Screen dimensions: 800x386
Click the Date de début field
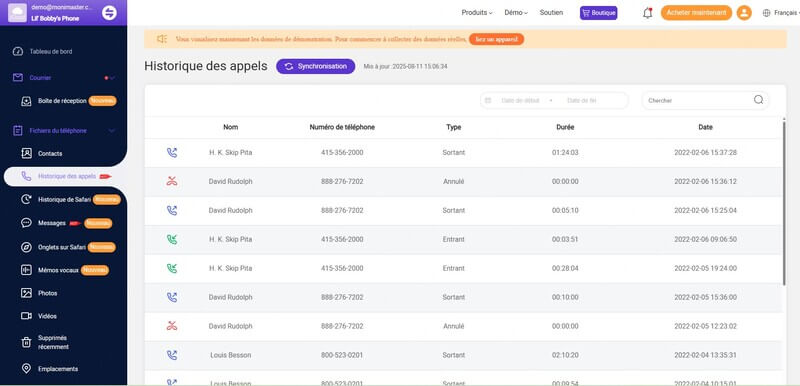(x=520, y=100)
